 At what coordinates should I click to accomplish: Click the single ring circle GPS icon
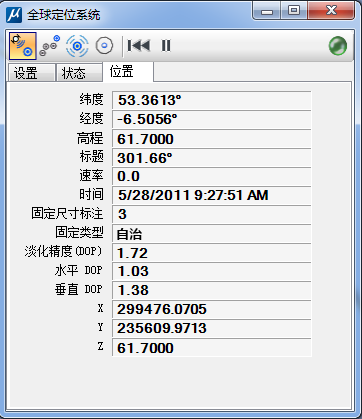pyautogui.click(x=104, y=46)
